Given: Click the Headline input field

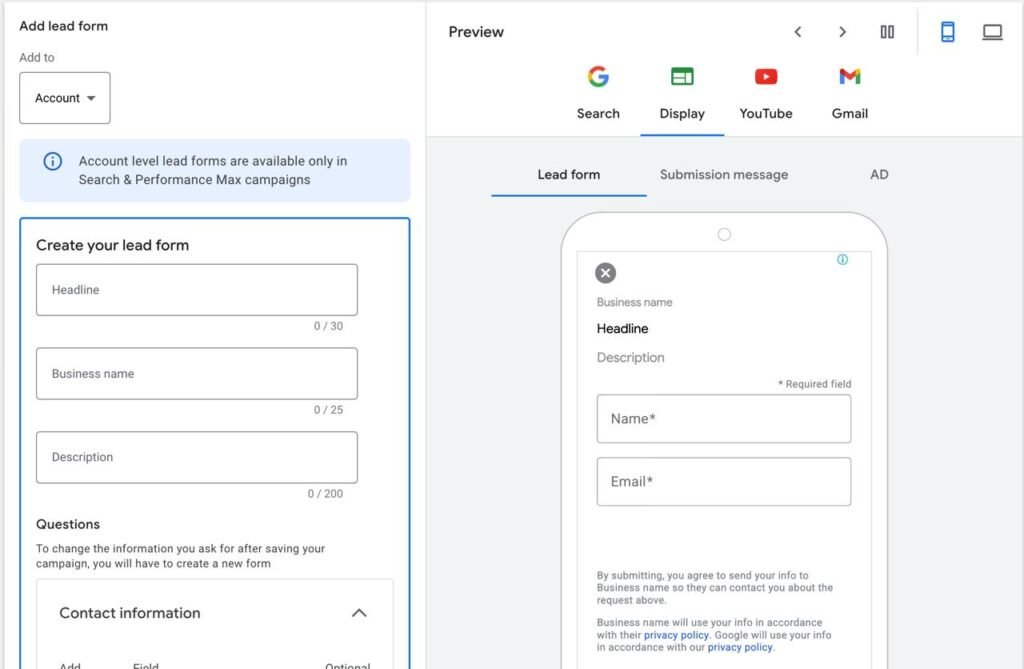Looking at the screenshot, I should tap(197, 290).
